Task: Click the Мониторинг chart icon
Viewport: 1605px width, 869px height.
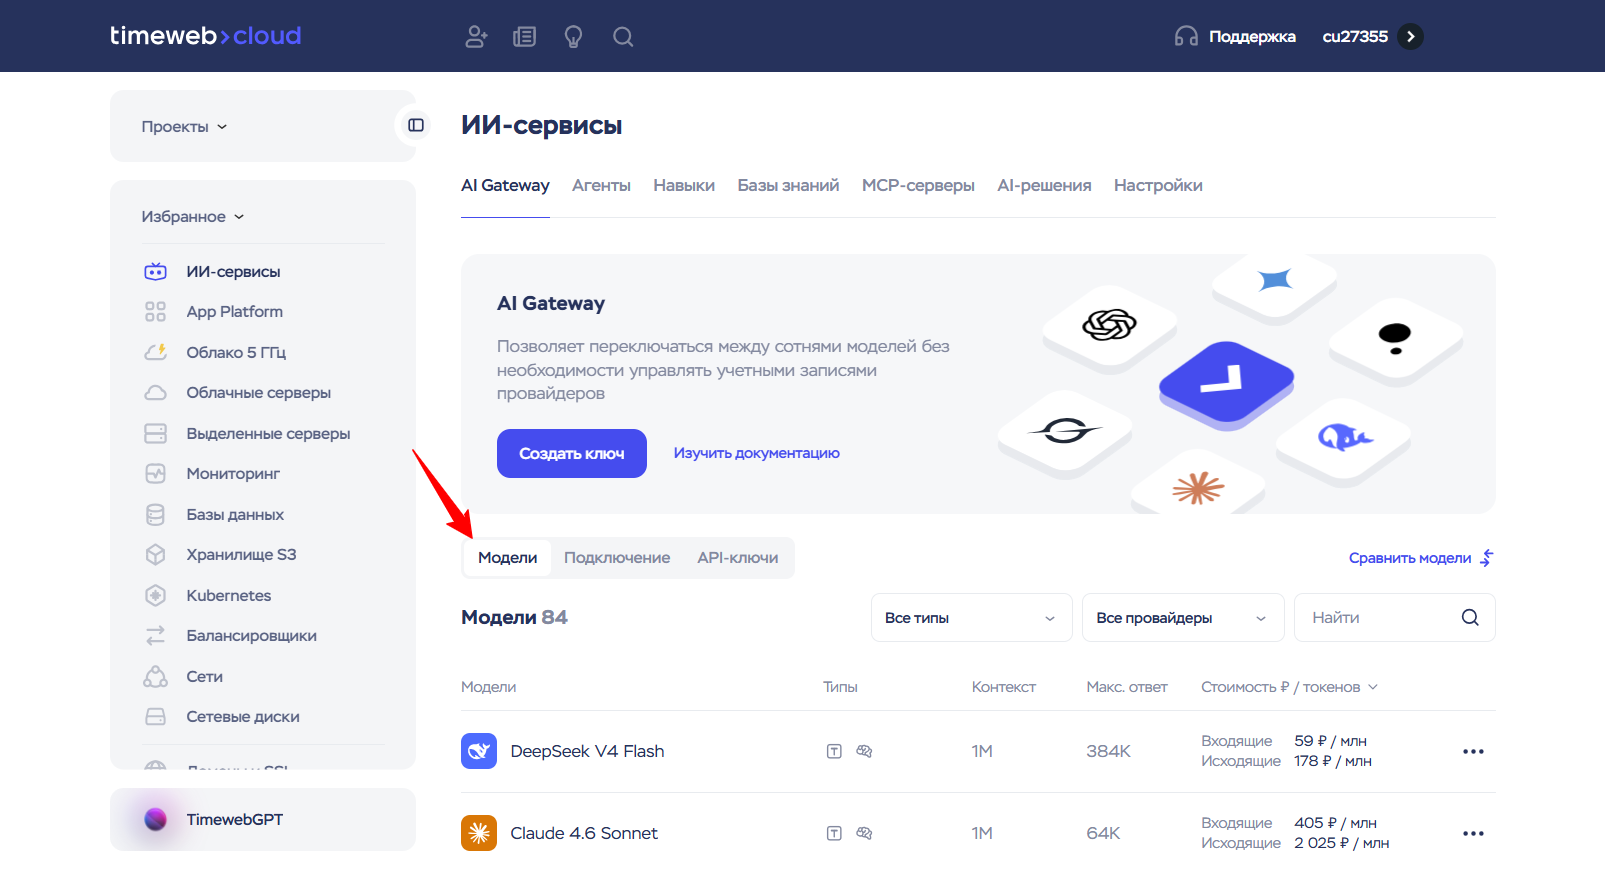Action: click(155, 473)
